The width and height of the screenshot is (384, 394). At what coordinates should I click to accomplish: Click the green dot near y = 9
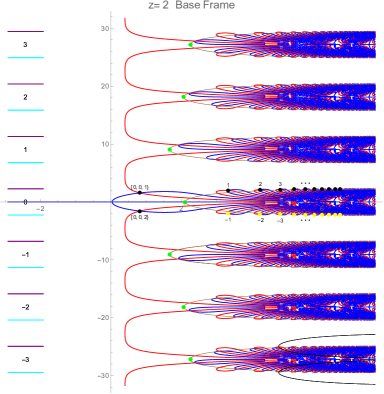tap(170, 150)
